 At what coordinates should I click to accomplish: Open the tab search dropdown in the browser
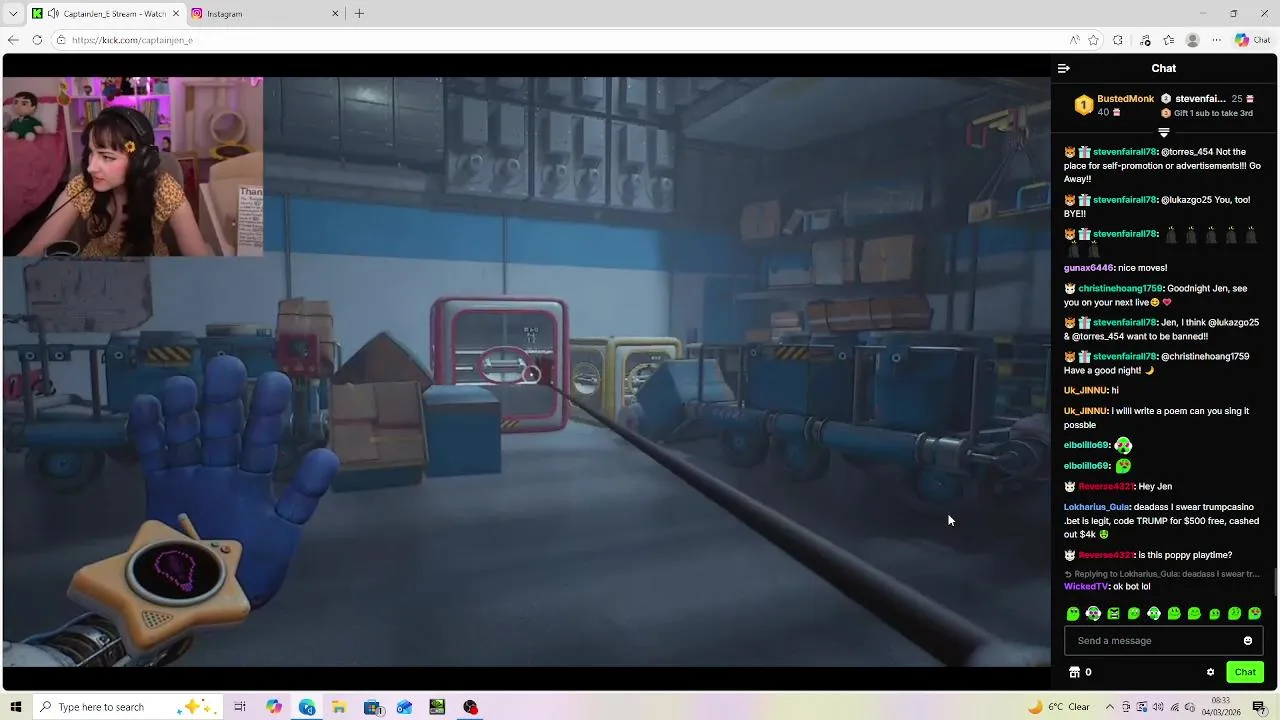[x=13, y=14]
